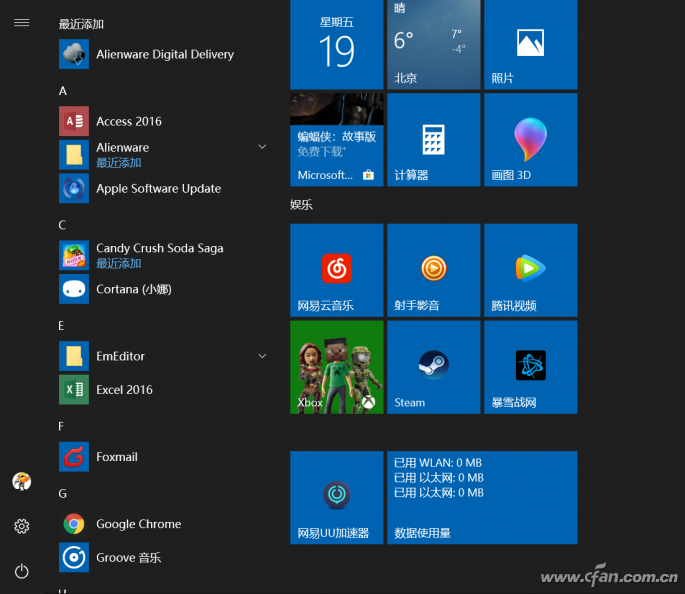
Task: Open Microsoft Store 蝙蝠侠 tile
Action: (x=337, y=140)
